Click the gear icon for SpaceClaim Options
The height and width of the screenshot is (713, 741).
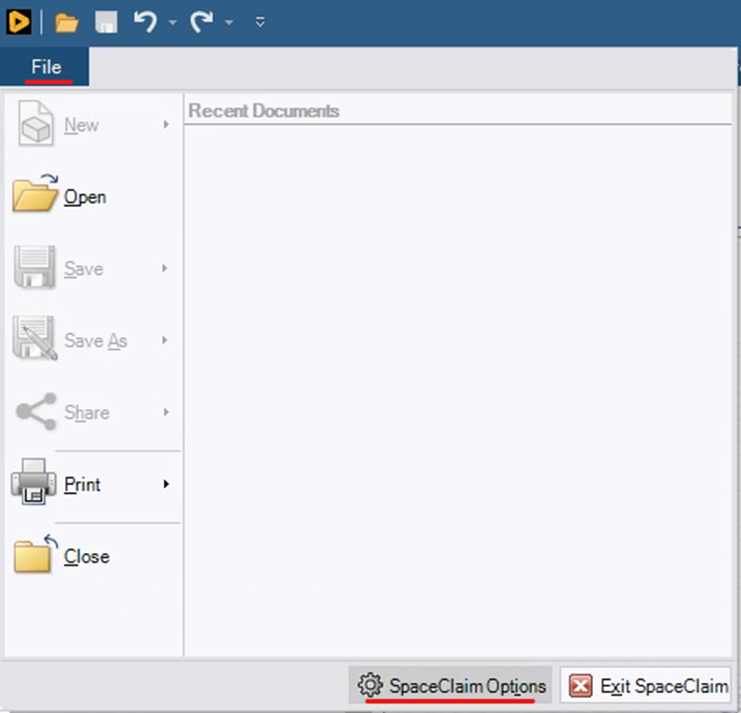click(x=370, y=686)
